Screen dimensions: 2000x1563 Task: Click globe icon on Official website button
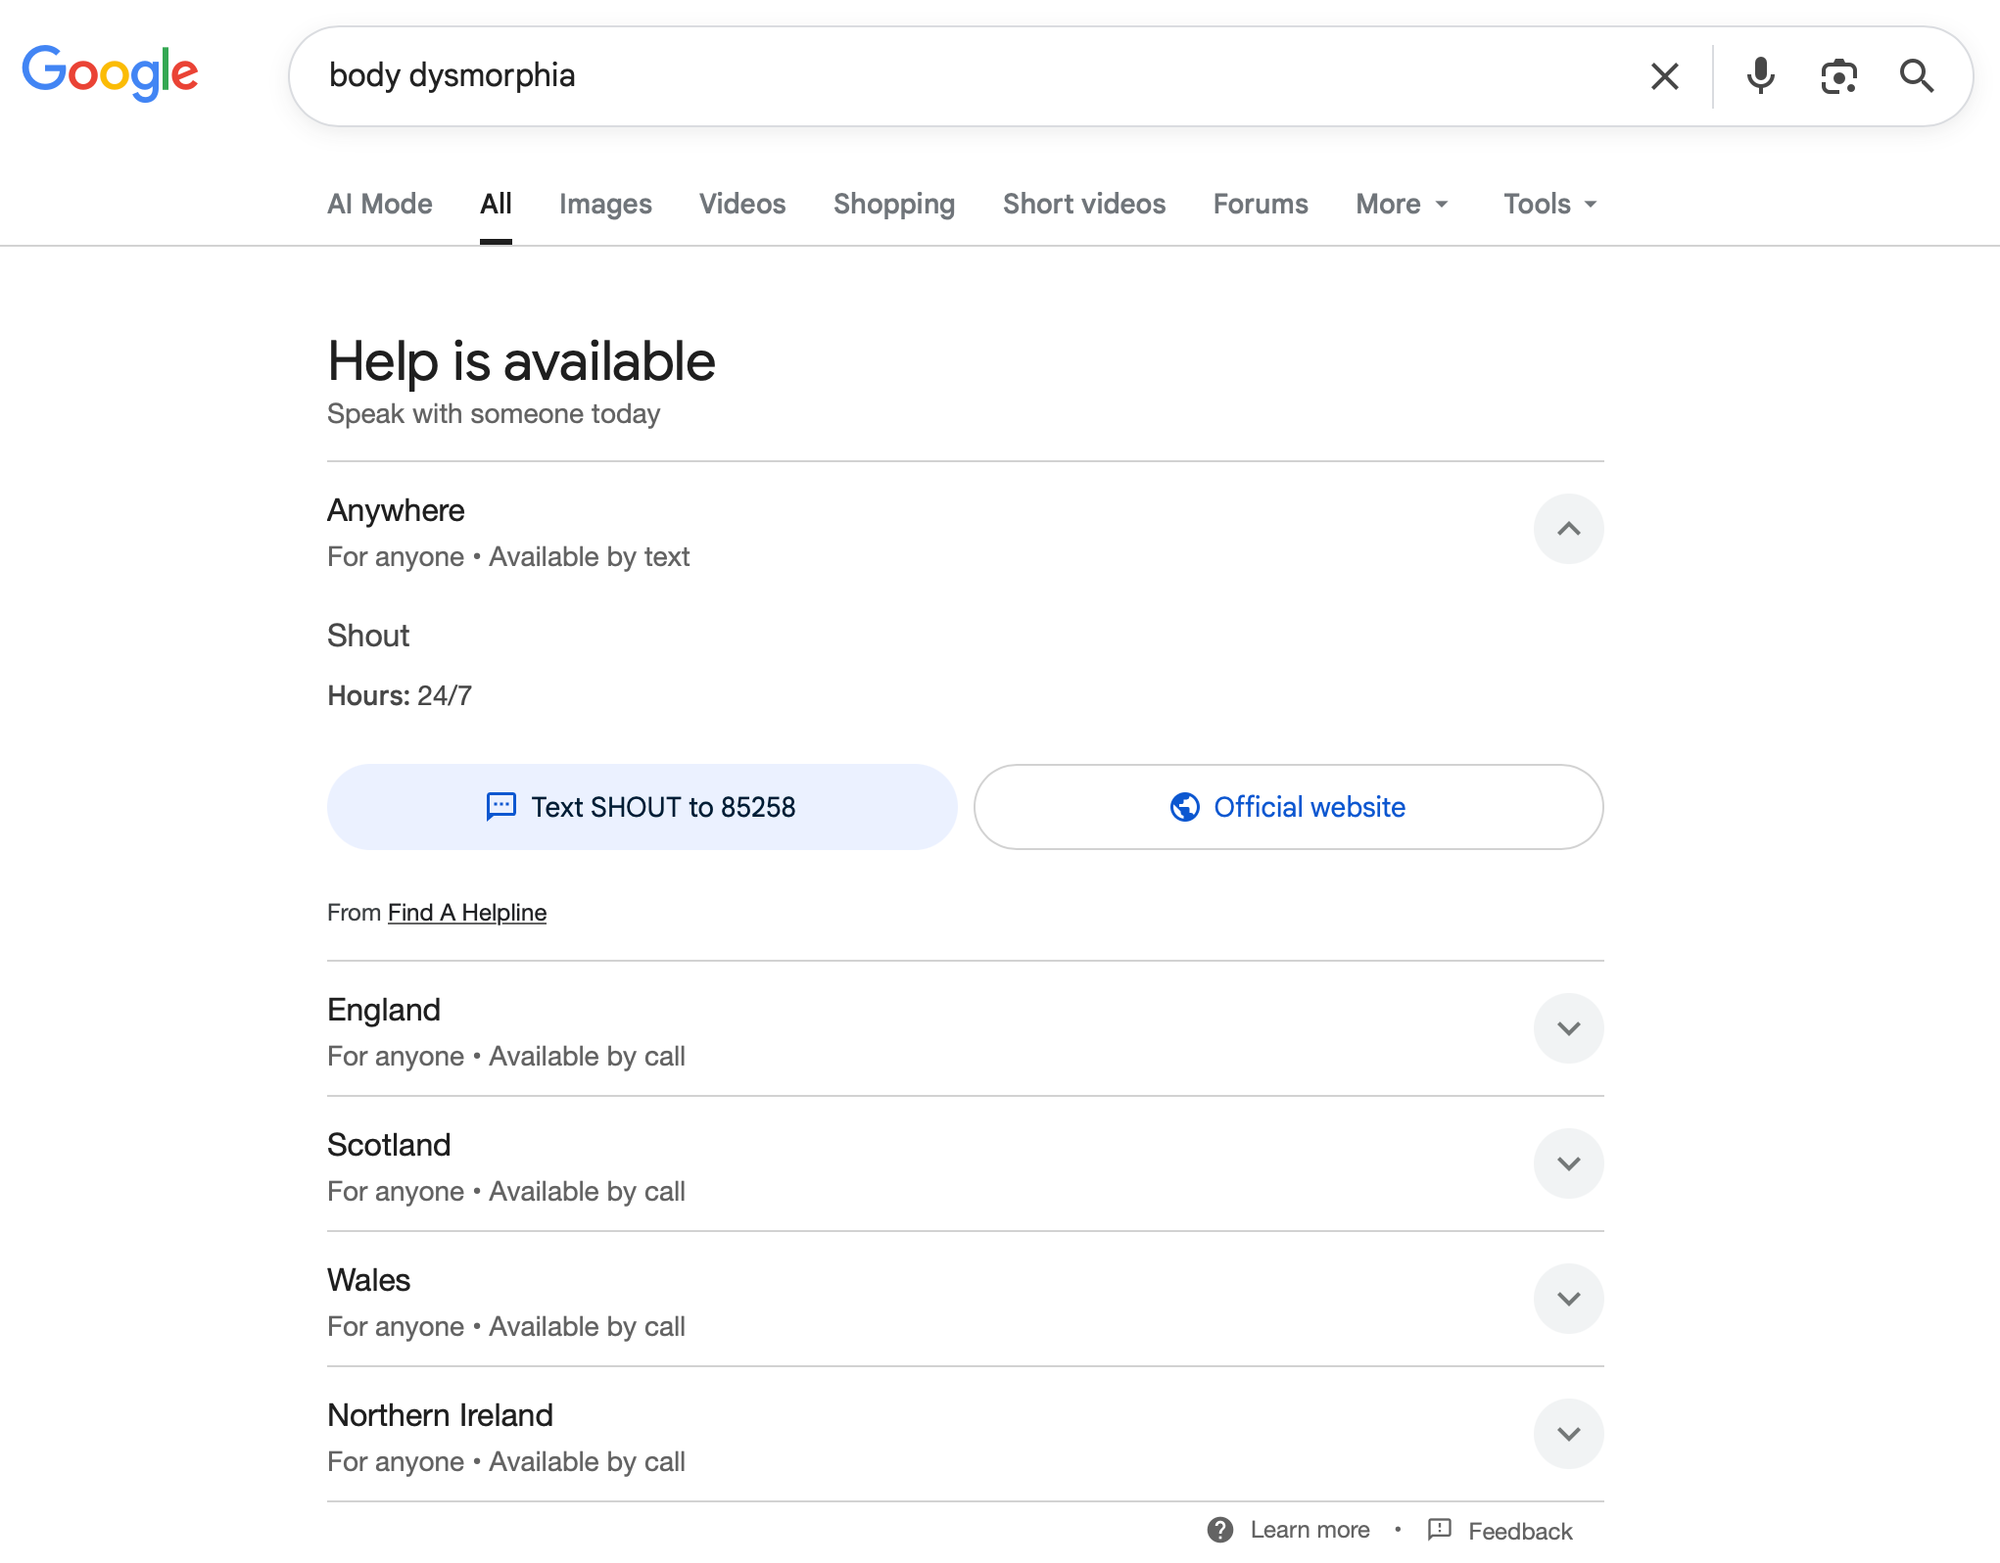tap(1185, 807)
